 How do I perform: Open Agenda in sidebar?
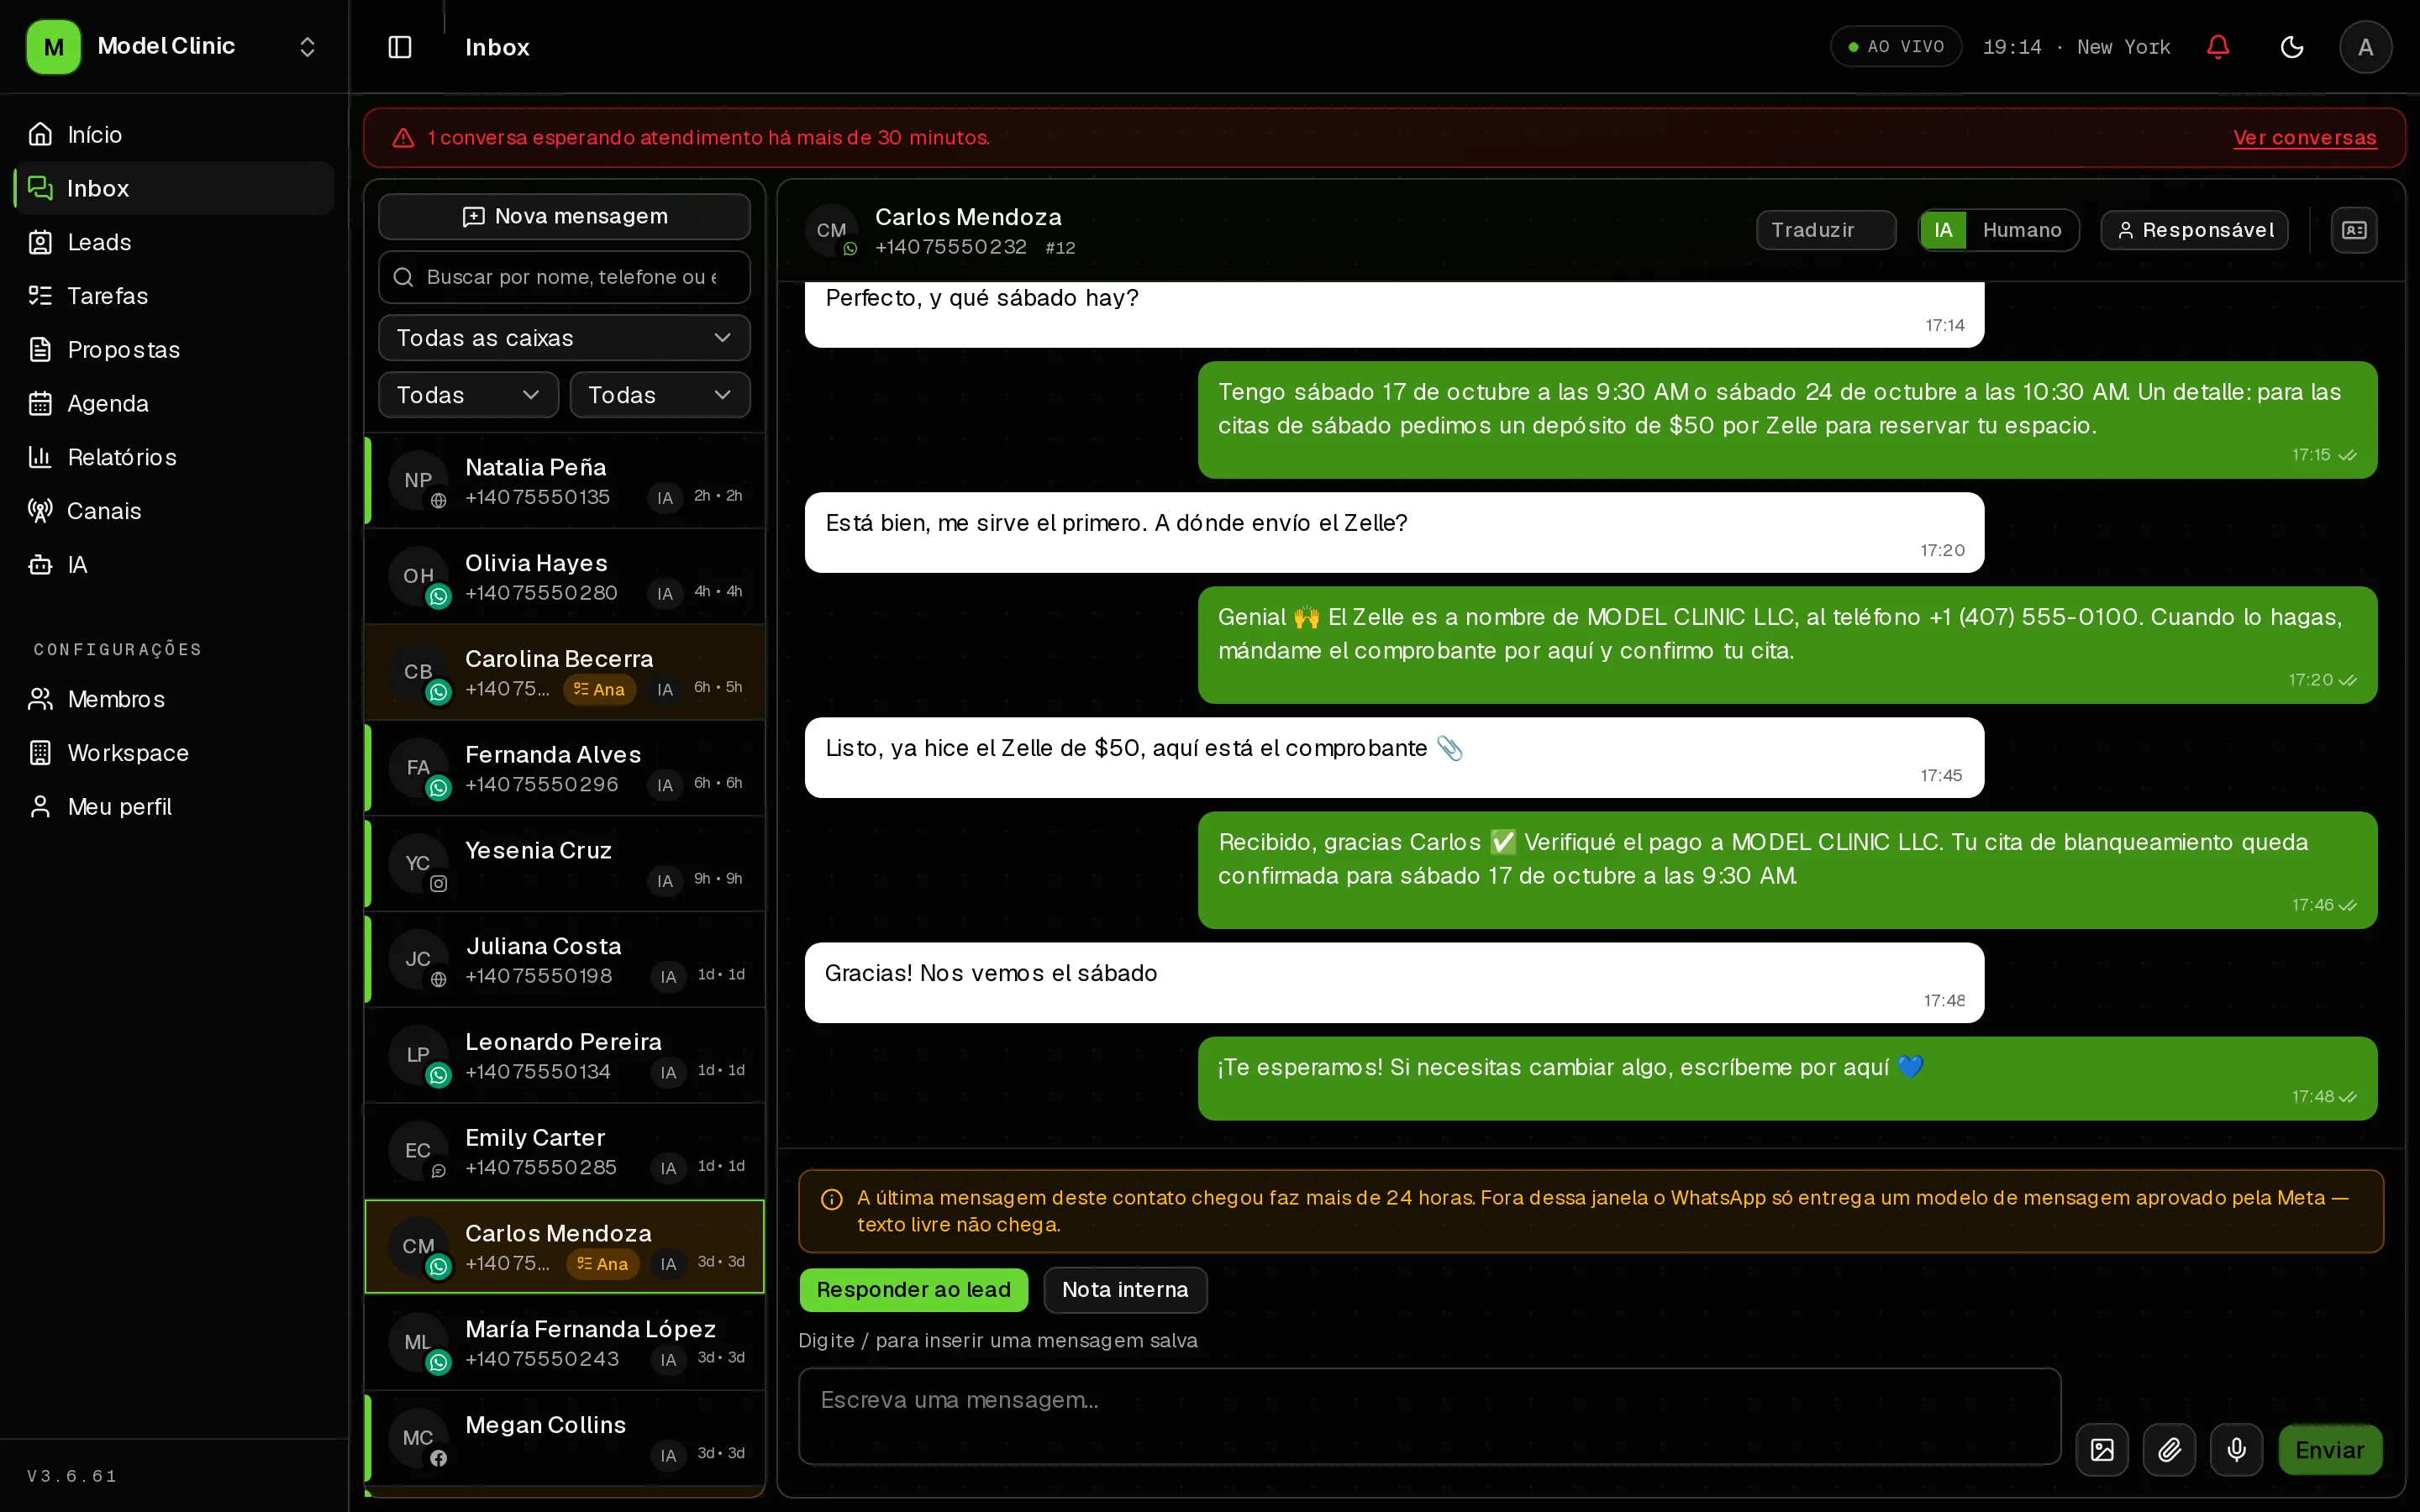tap(174, 403)
